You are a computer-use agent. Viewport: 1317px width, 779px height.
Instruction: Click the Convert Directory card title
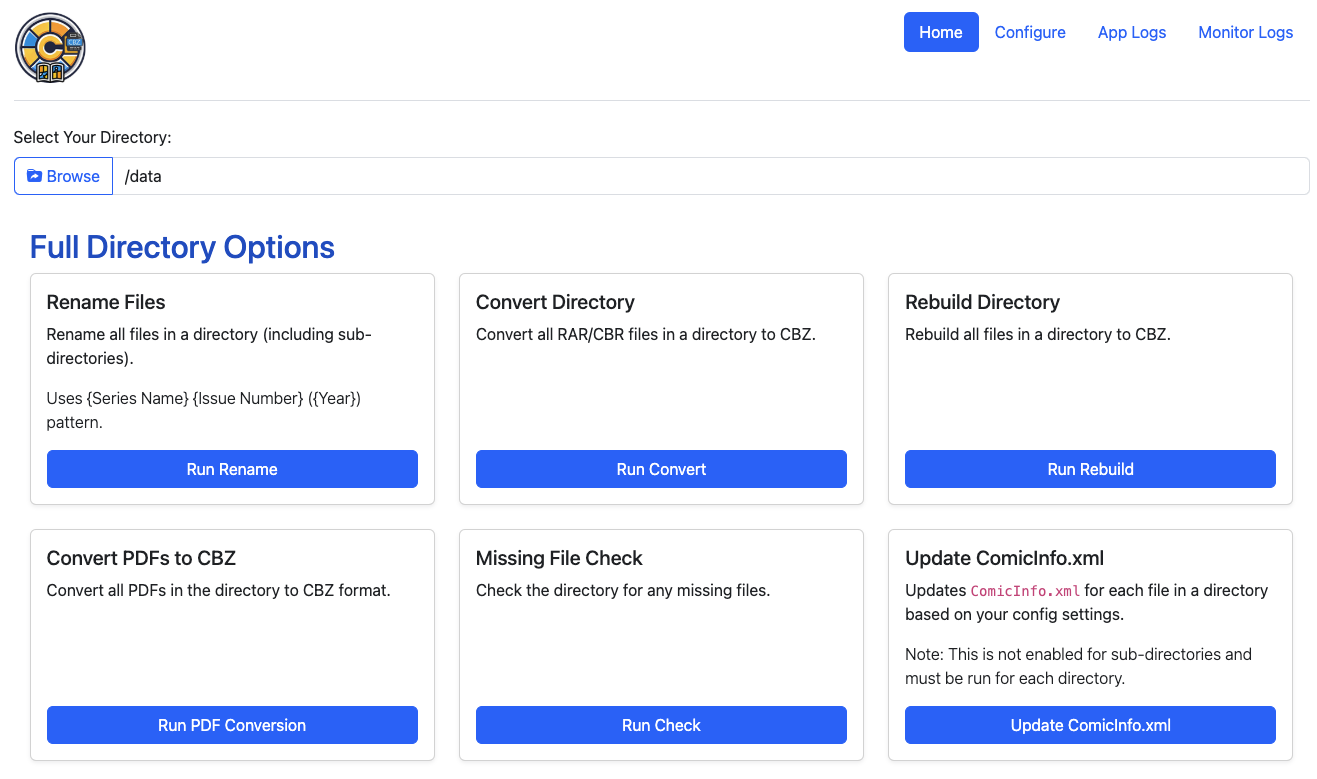[555, 302]
